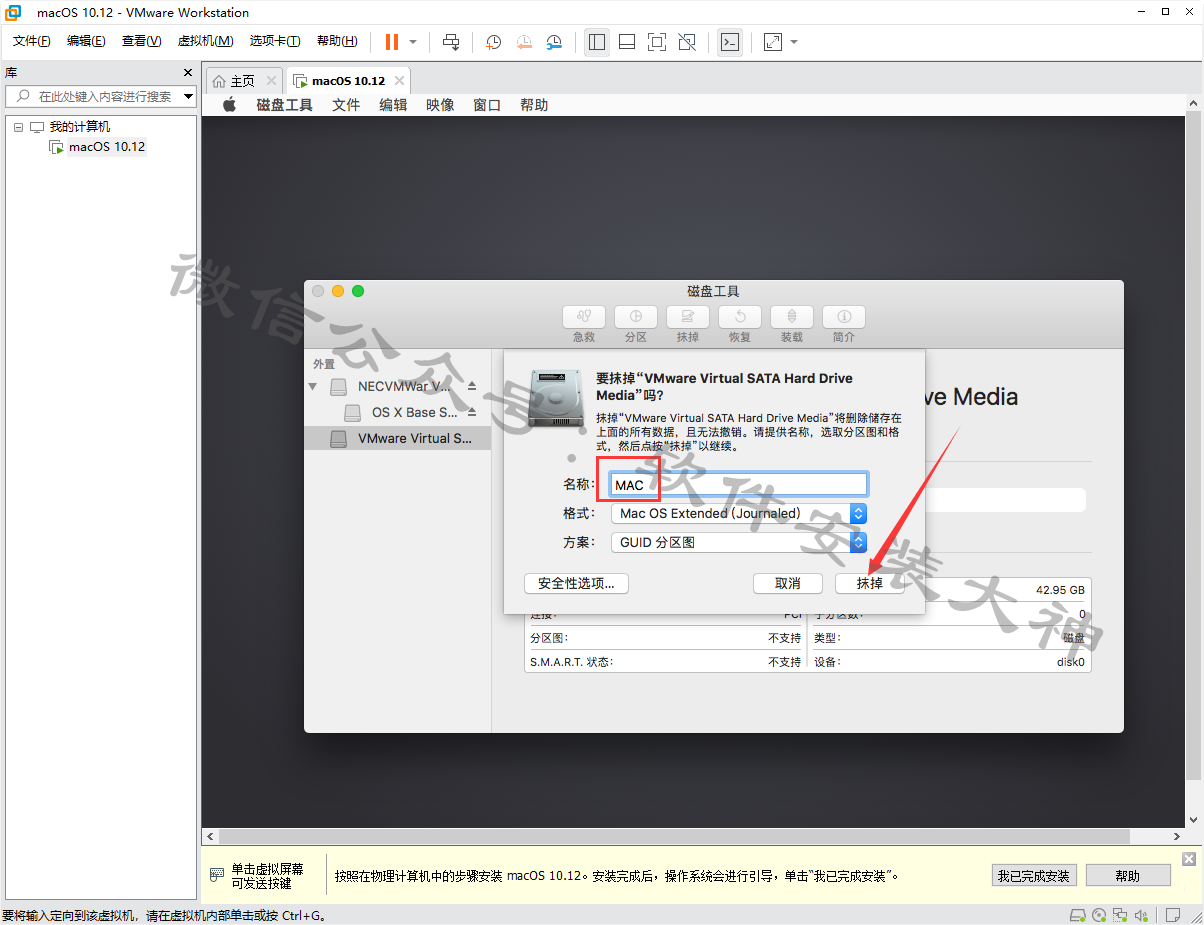The height and width of the screenshot is (925, 1204).
Task: Open macOS 窗口 menu
Action: coord(487,105)
